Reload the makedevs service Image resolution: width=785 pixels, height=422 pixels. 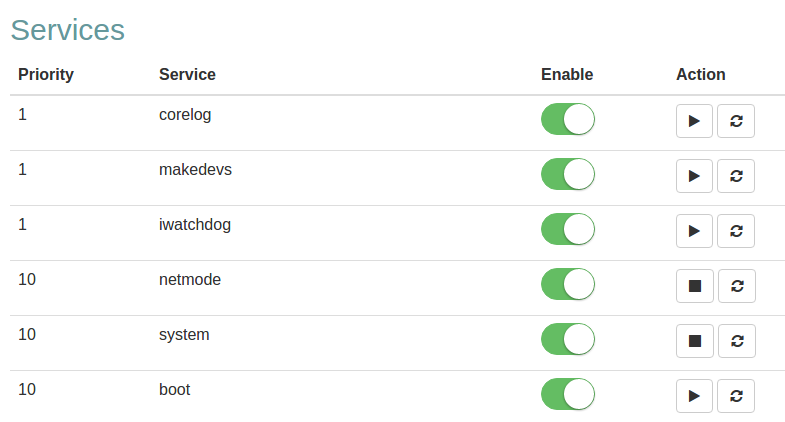pyautogui.click(x=737, y=176)
